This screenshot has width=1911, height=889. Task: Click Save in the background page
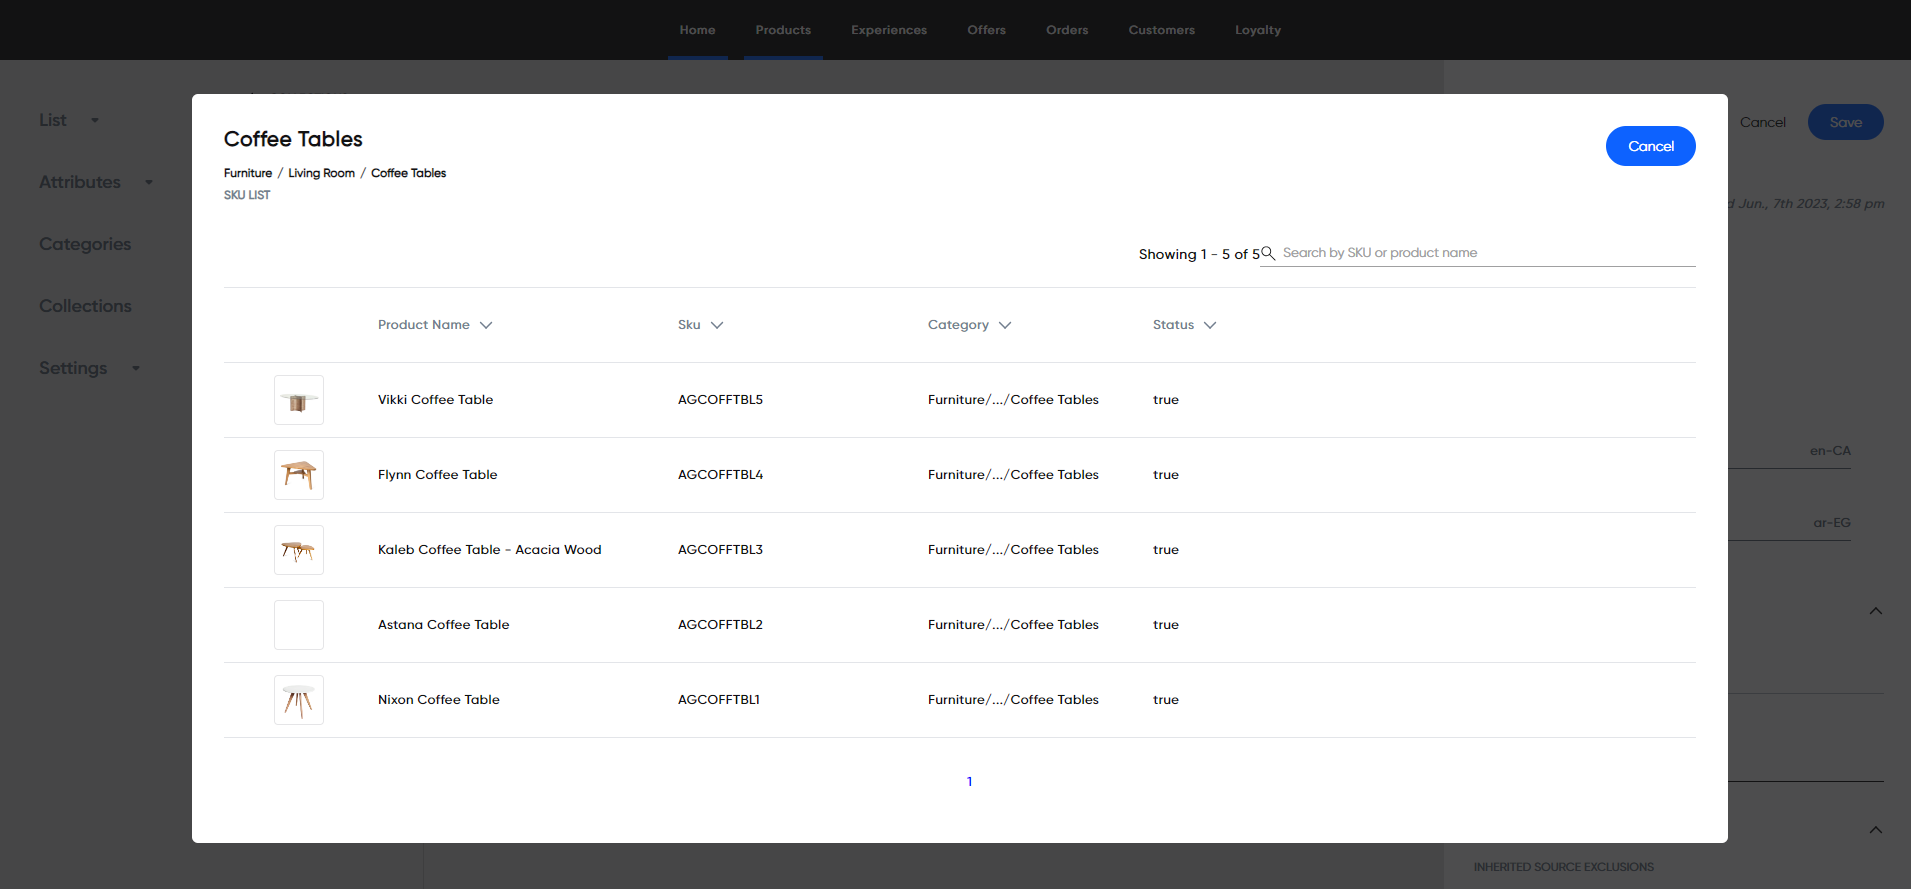[x=1846, y=122]
